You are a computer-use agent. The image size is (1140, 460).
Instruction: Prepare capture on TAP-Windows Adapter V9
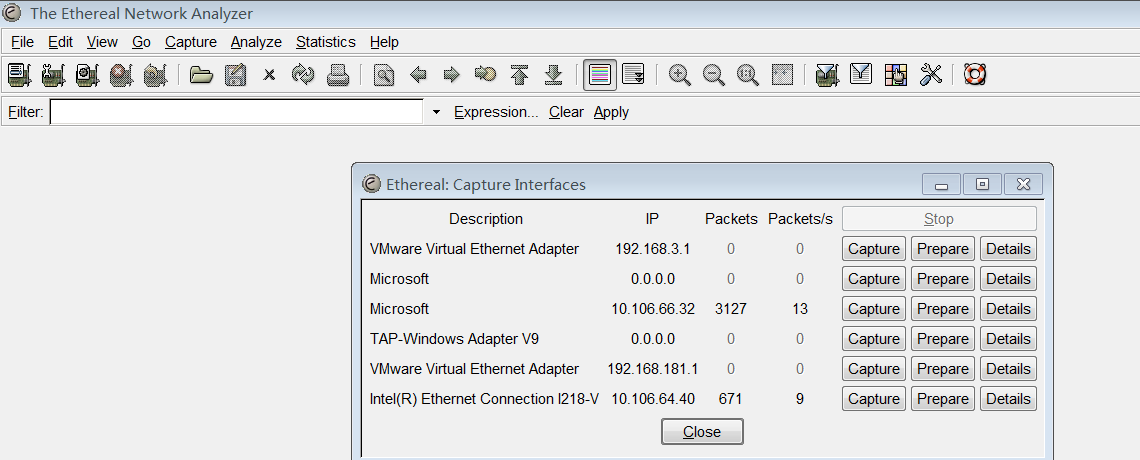pyautogui.click(x=942, y=339)
